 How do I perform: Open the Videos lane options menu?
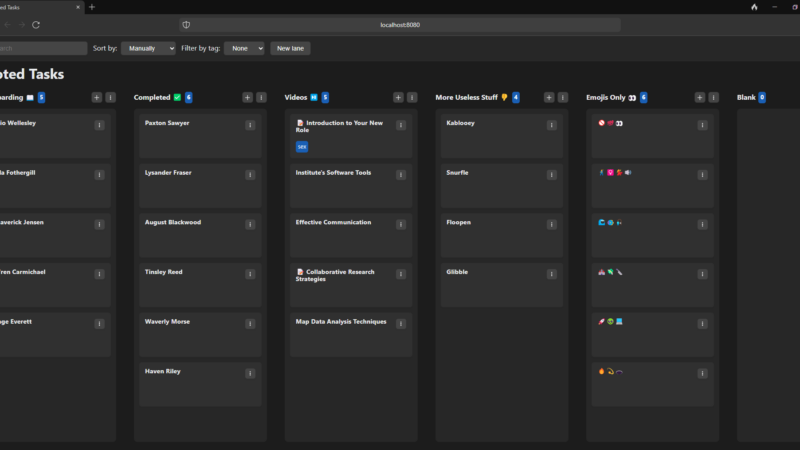[411, 97]
